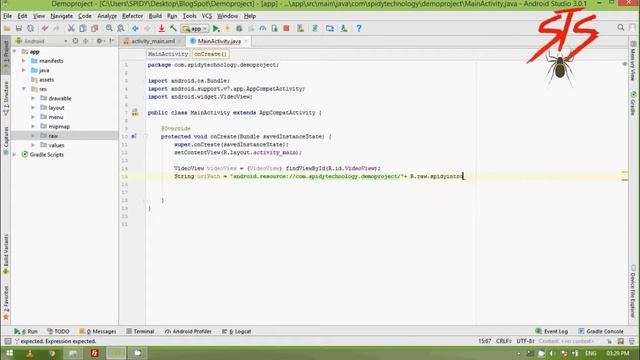
Task: Click the Find magnifier icon
Action: pos(109,28)
